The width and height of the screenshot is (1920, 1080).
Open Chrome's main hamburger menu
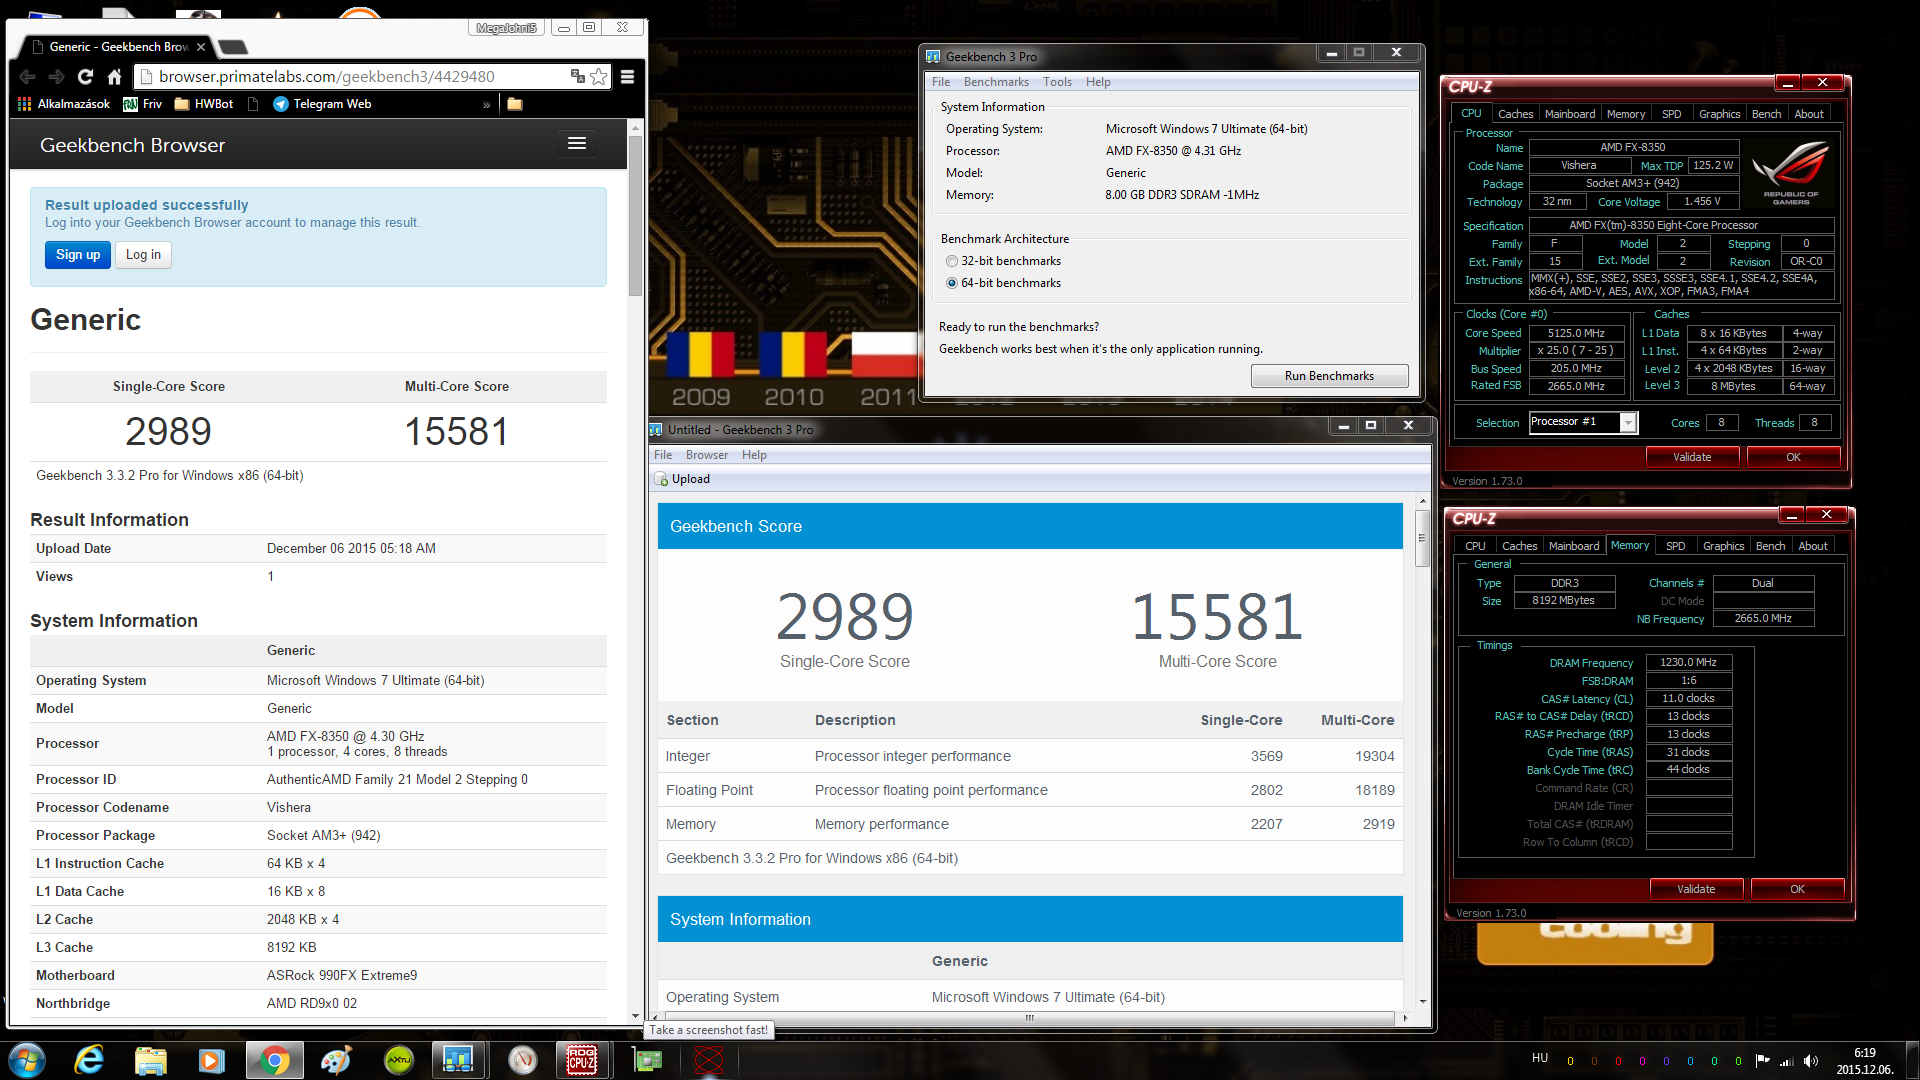click(x=627, y=77)
